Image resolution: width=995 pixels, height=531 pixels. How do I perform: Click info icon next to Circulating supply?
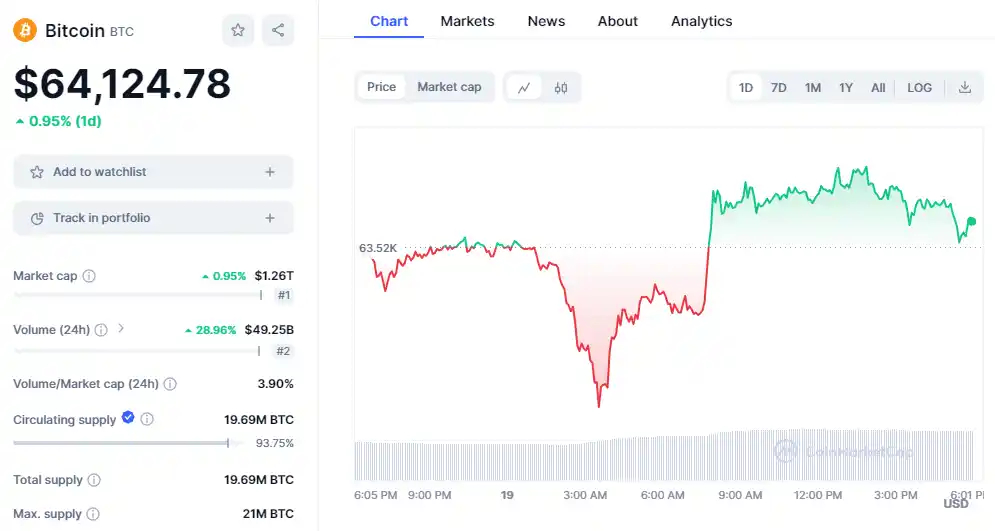(x=147, y=419)
